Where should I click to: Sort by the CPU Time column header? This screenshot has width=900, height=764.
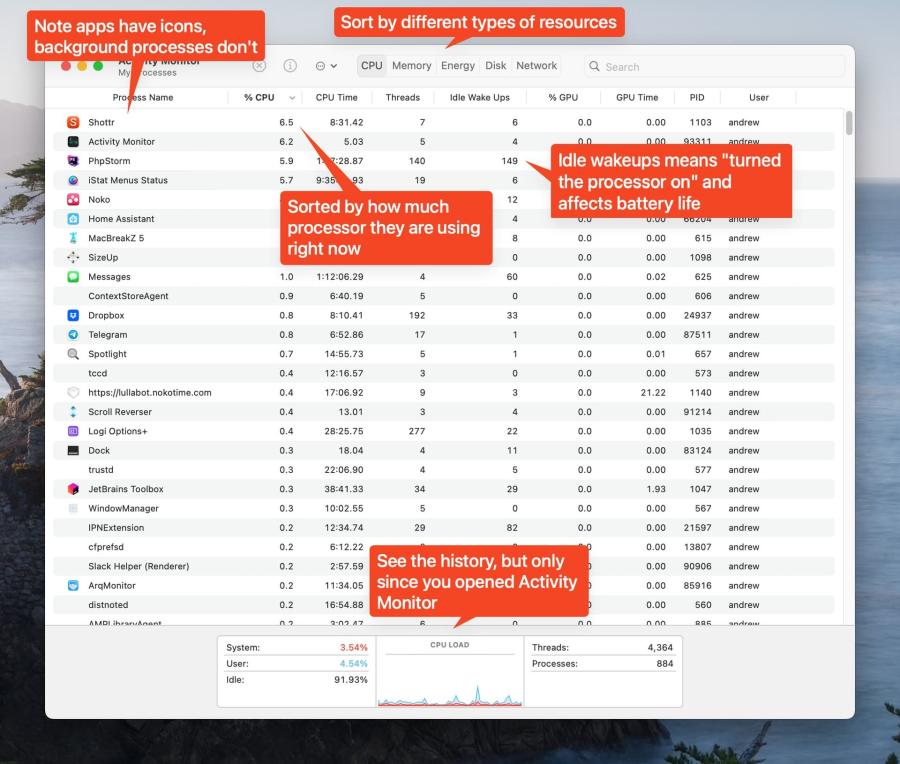pos(336,98)
